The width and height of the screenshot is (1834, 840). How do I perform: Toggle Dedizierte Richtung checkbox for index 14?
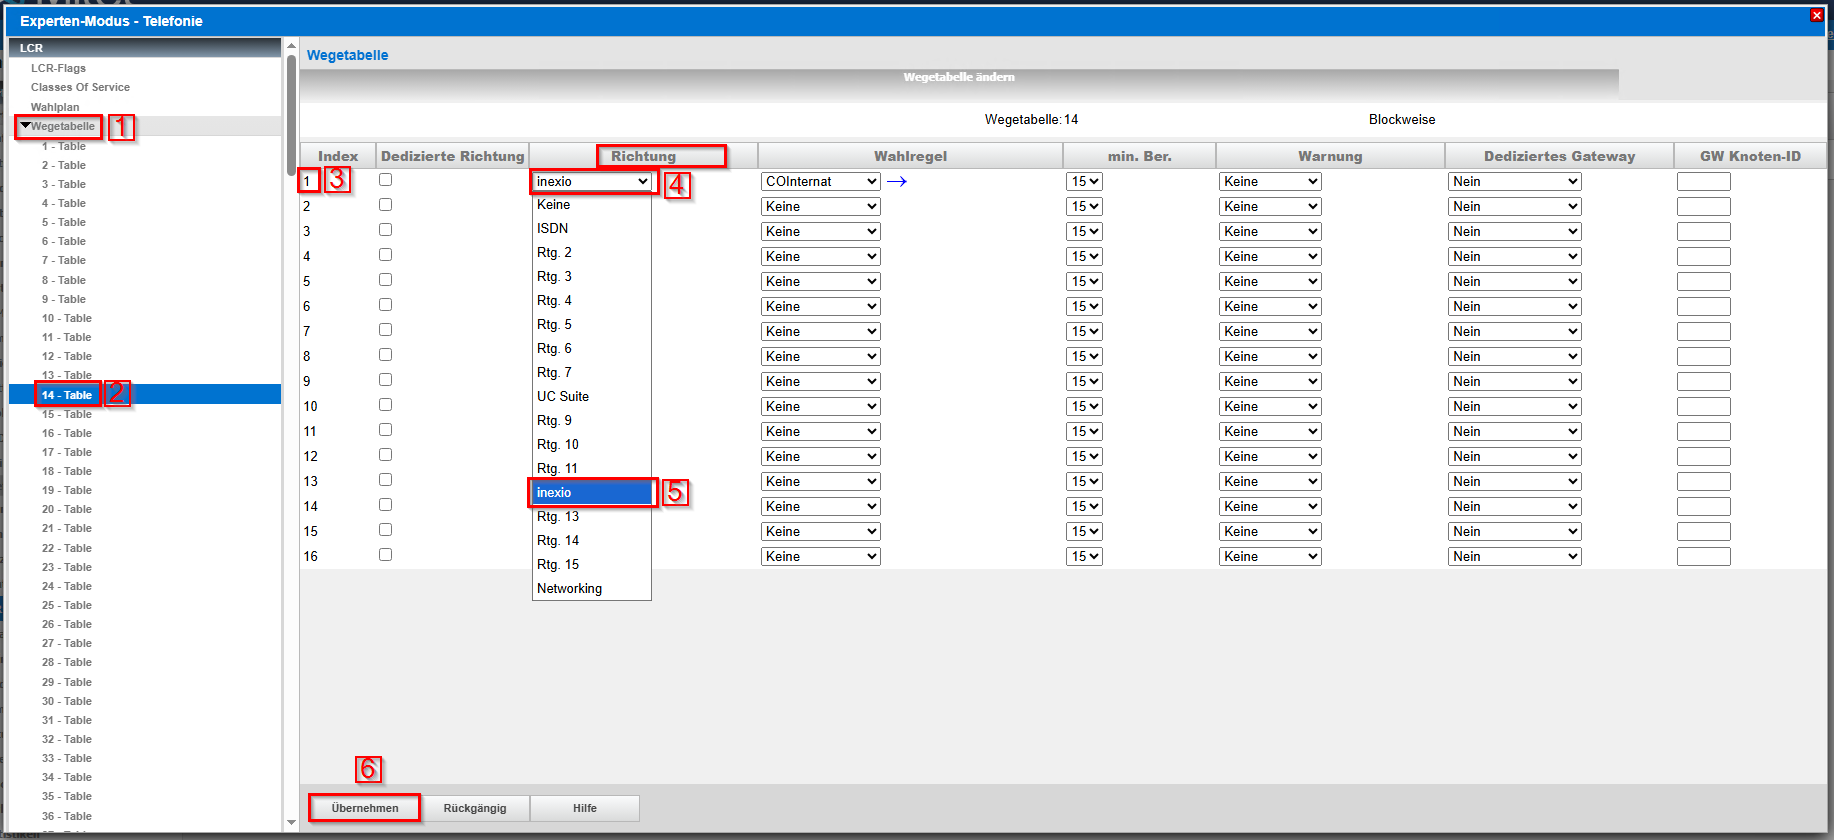click(x=385, y=505)
